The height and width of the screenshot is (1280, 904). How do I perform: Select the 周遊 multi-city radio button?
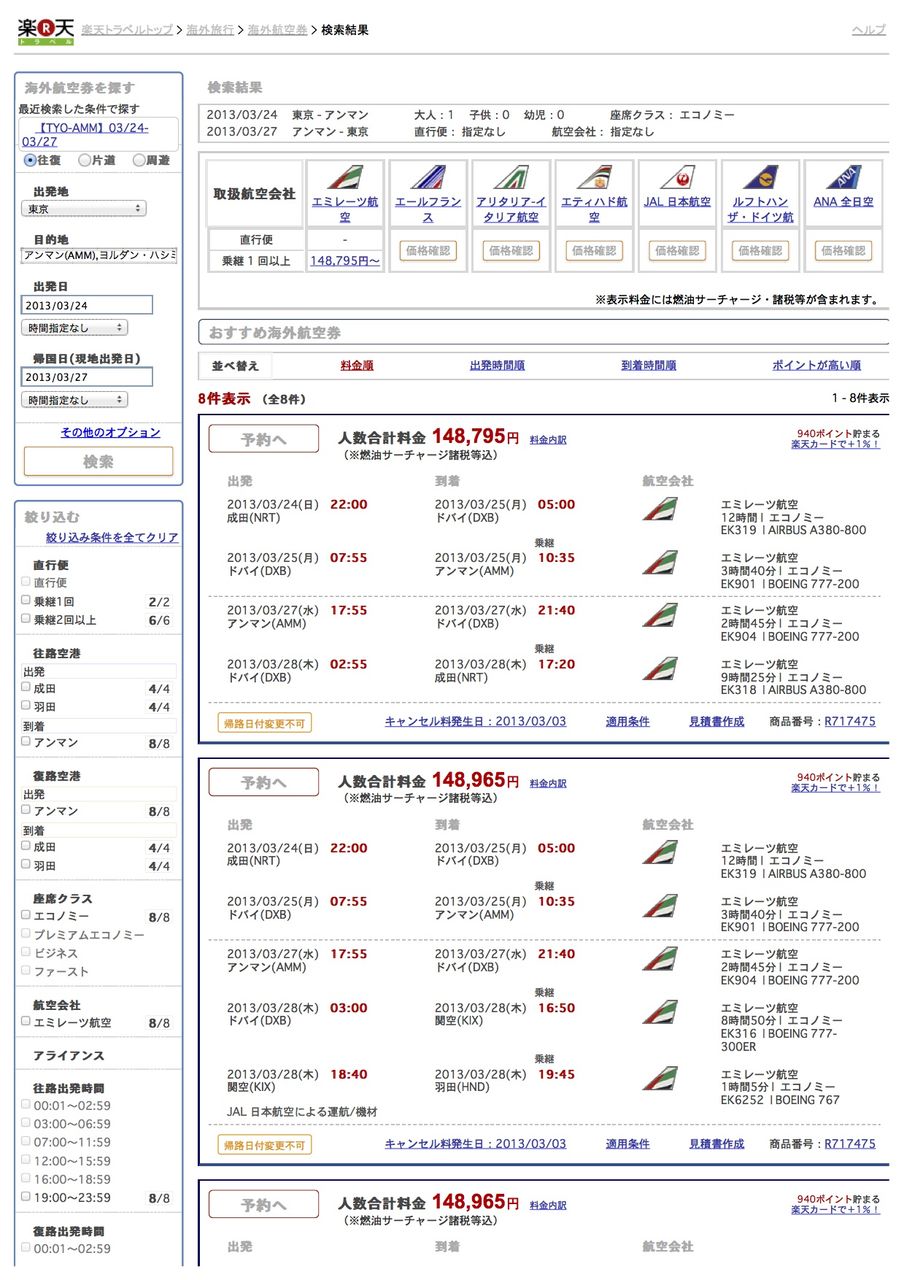[x=139, y=160]
